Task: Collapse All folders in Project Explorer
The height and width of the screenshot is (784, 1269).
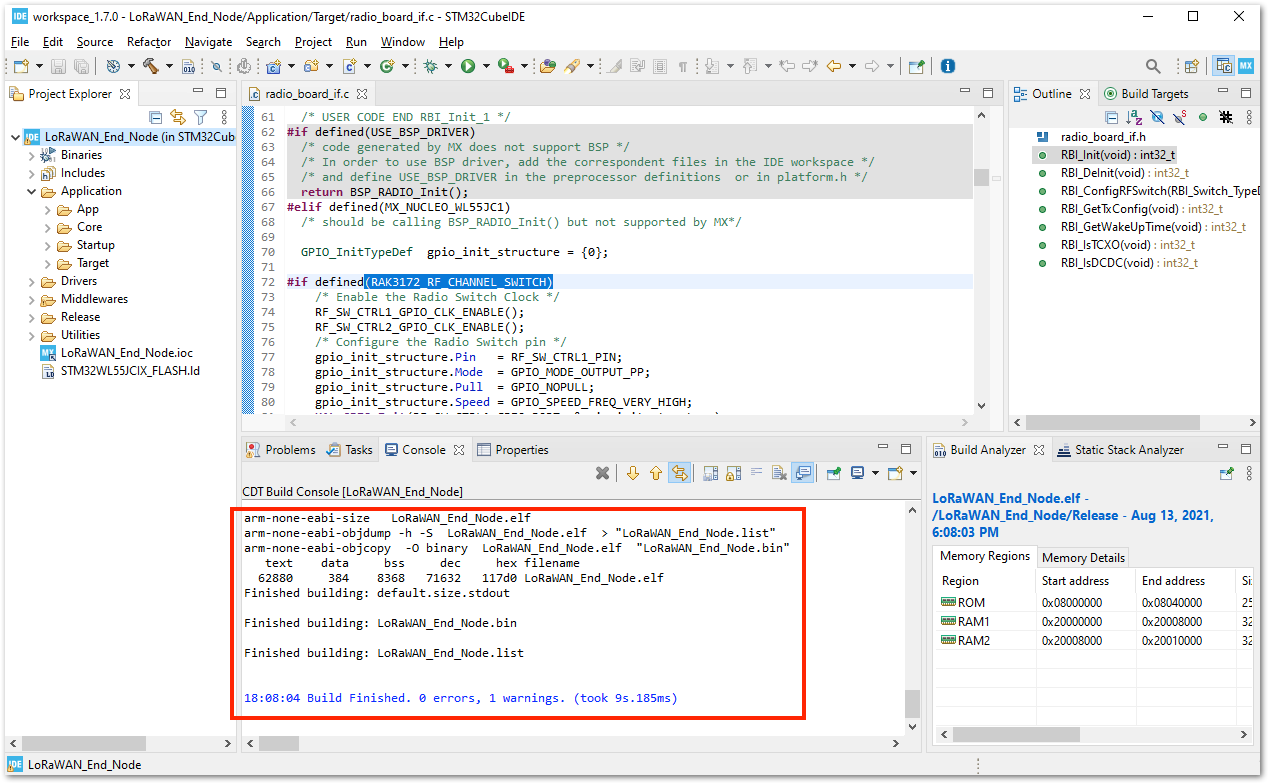Action: (155, 117)
